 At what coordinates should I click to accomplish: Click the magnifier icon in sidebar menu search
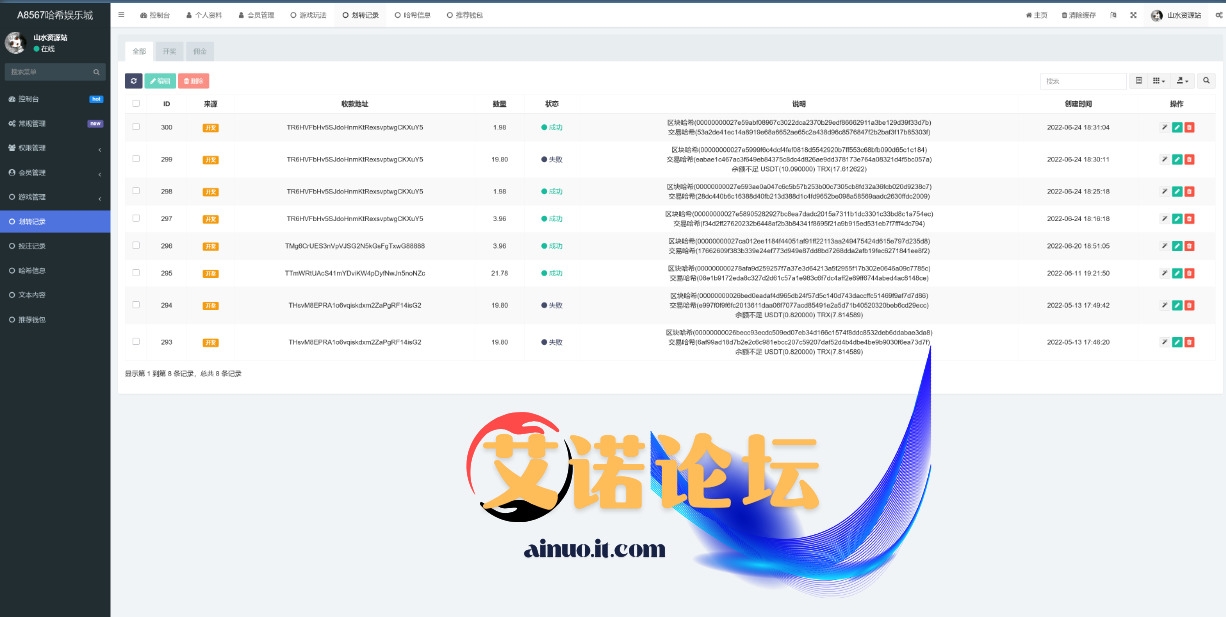(97, 72)
